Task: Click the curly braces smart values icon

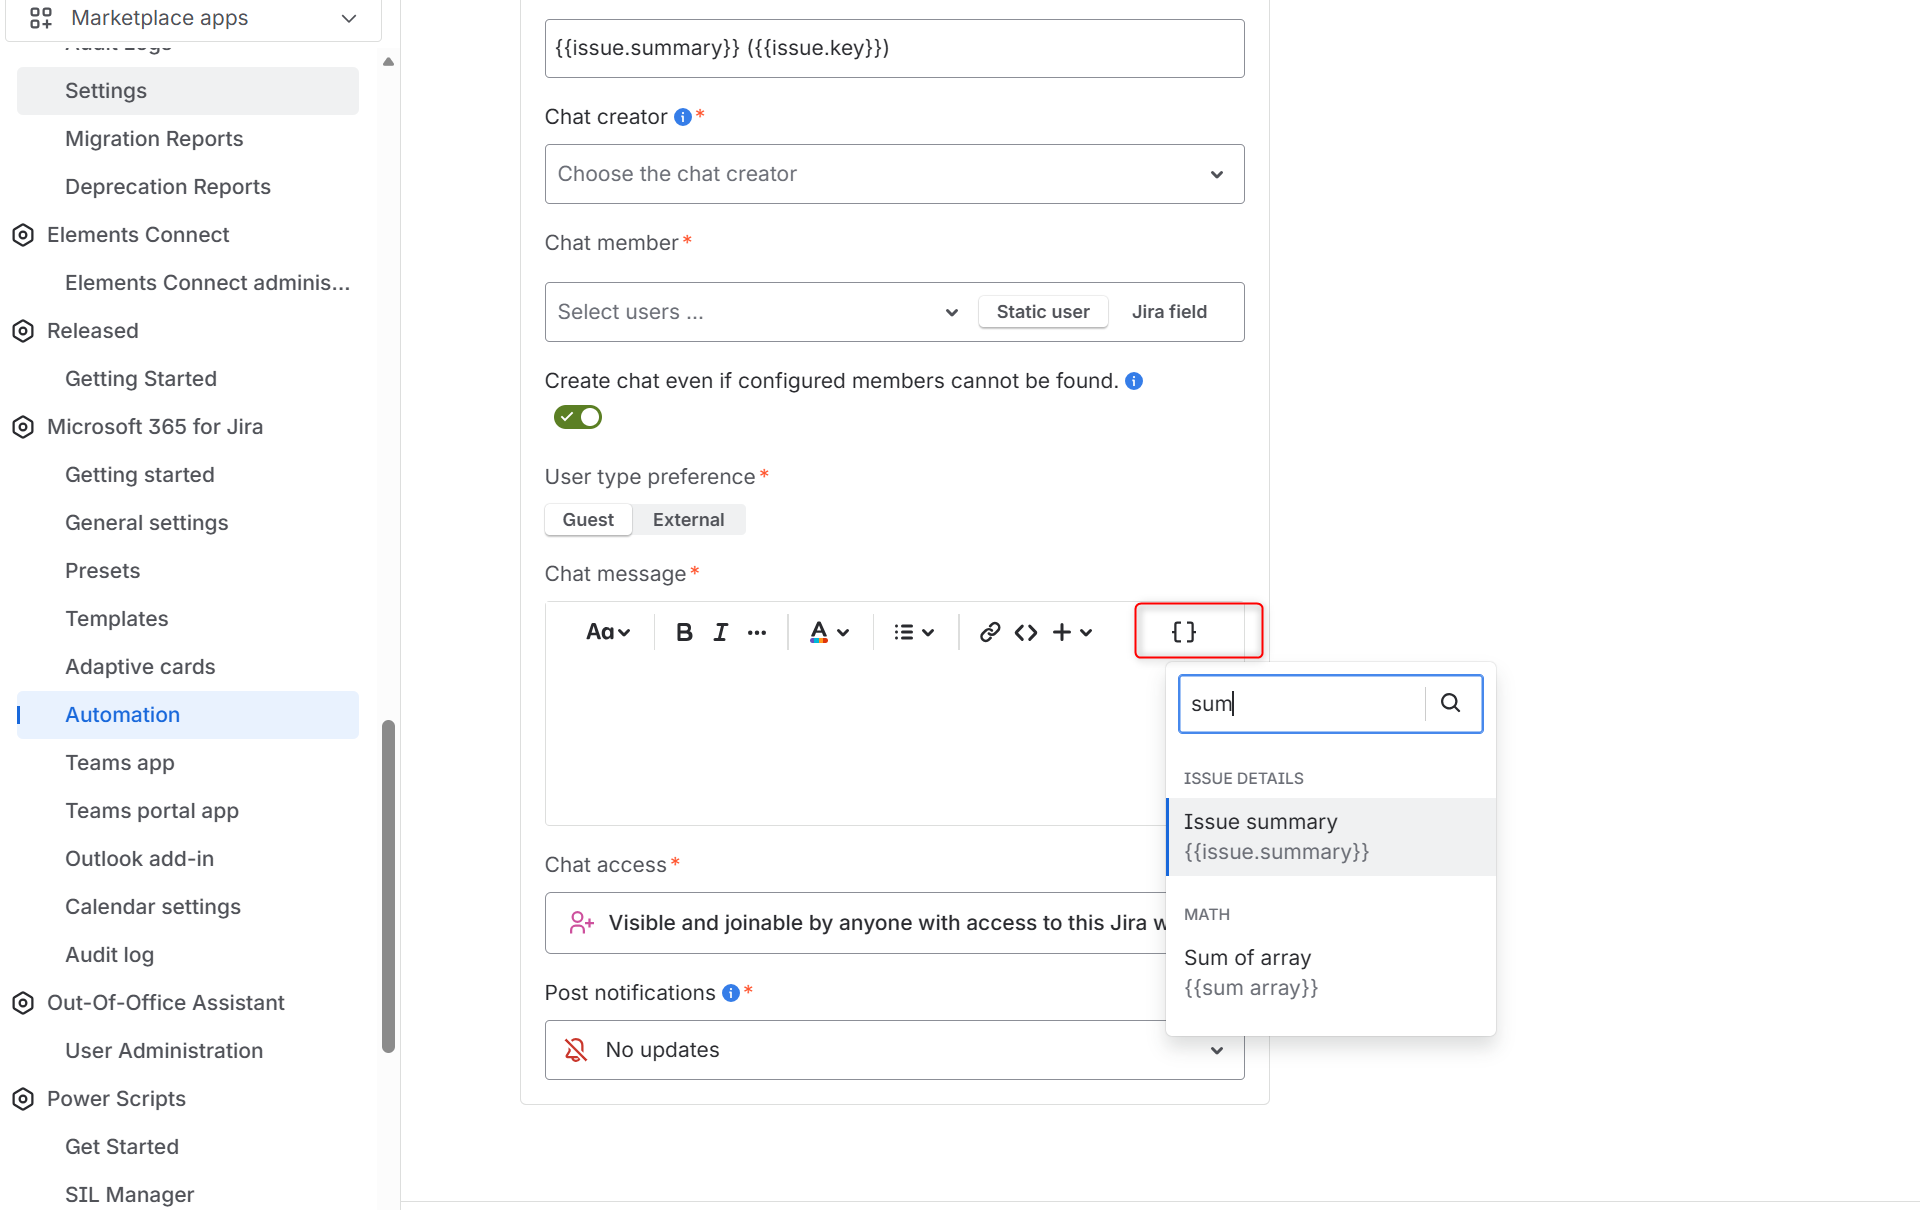Action: point(1184,632)
